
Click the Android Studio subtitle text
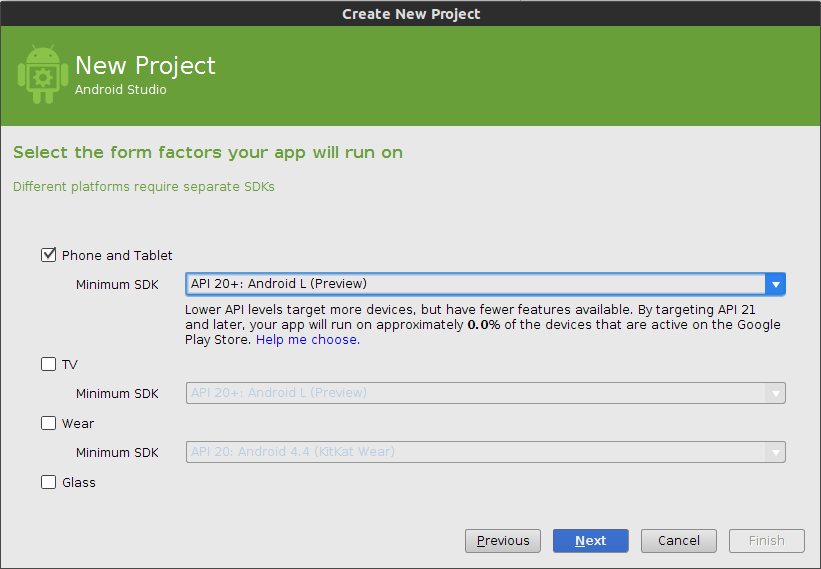pos(120,90)
